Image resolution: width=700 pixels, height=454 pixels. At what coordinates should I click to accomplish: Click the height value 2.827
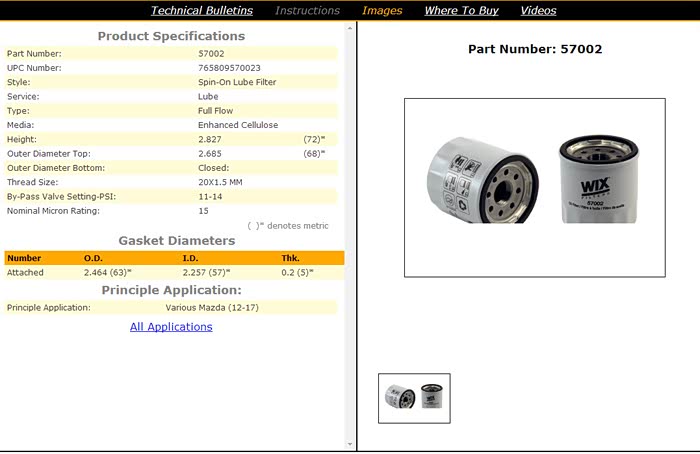click(x=210, y=139)
